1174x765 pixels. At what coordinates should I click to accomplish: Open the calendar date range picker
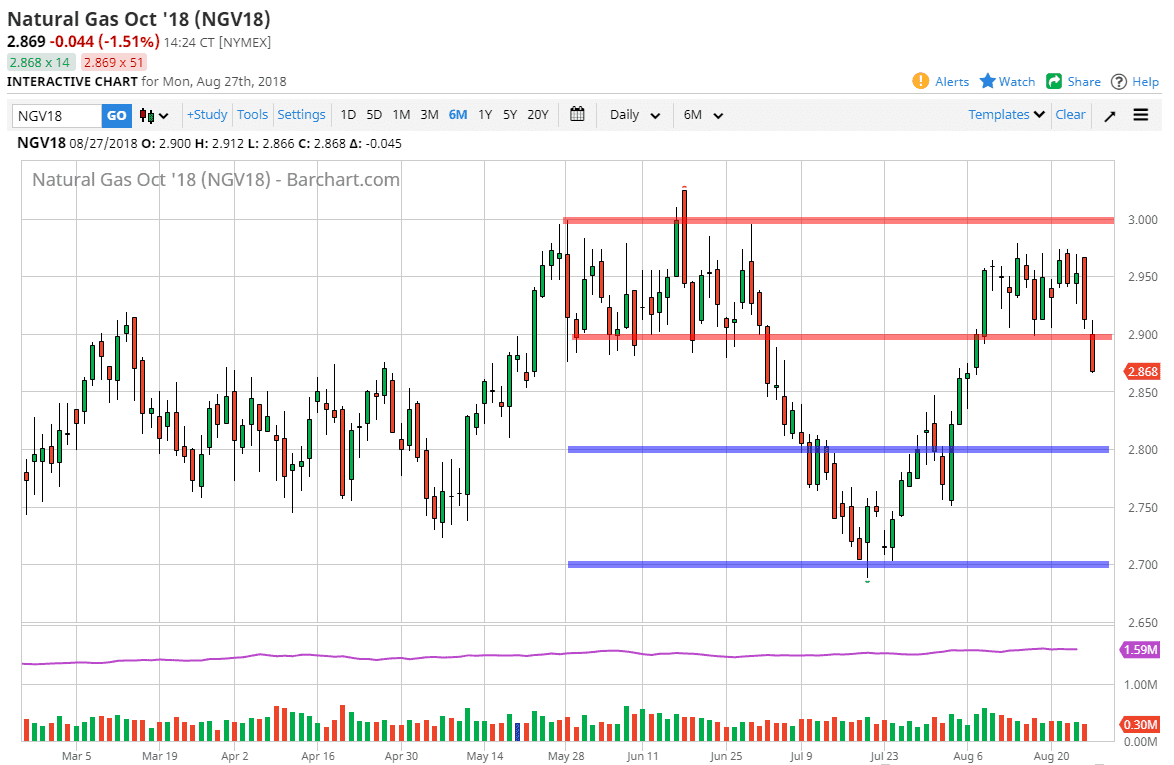click(x=577, y=115)
